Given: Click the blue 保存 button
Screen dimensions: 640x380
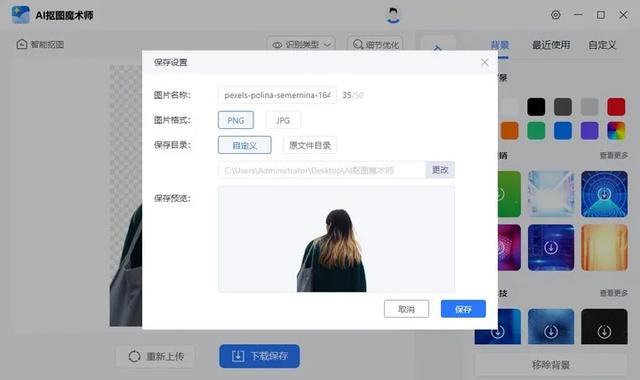Looking at the screenshot, I should pyautogui.click(x=463, y=309).
